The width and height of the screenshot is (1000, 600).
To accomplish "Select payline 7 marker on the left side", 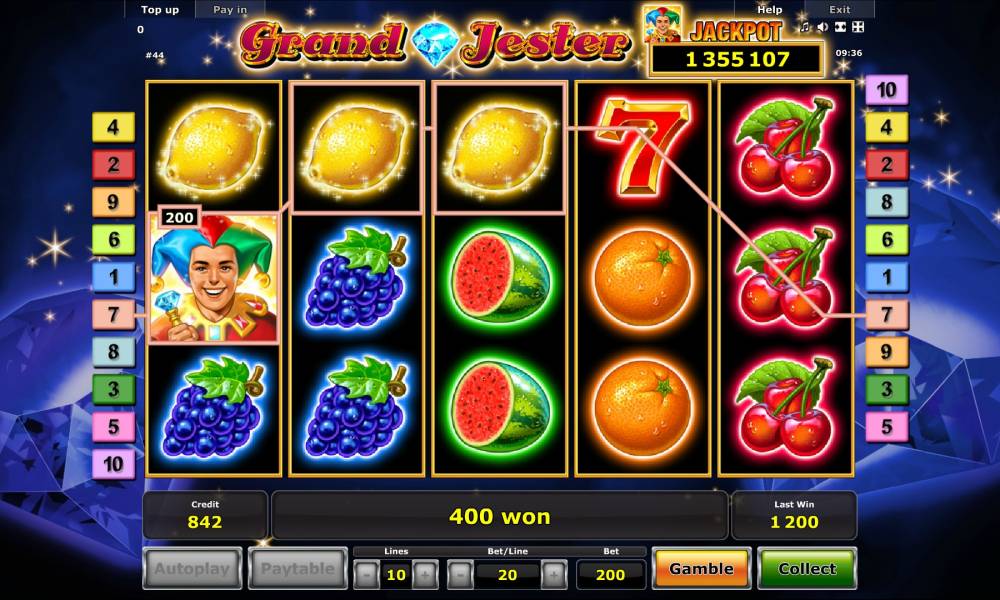I will point(114,314).
